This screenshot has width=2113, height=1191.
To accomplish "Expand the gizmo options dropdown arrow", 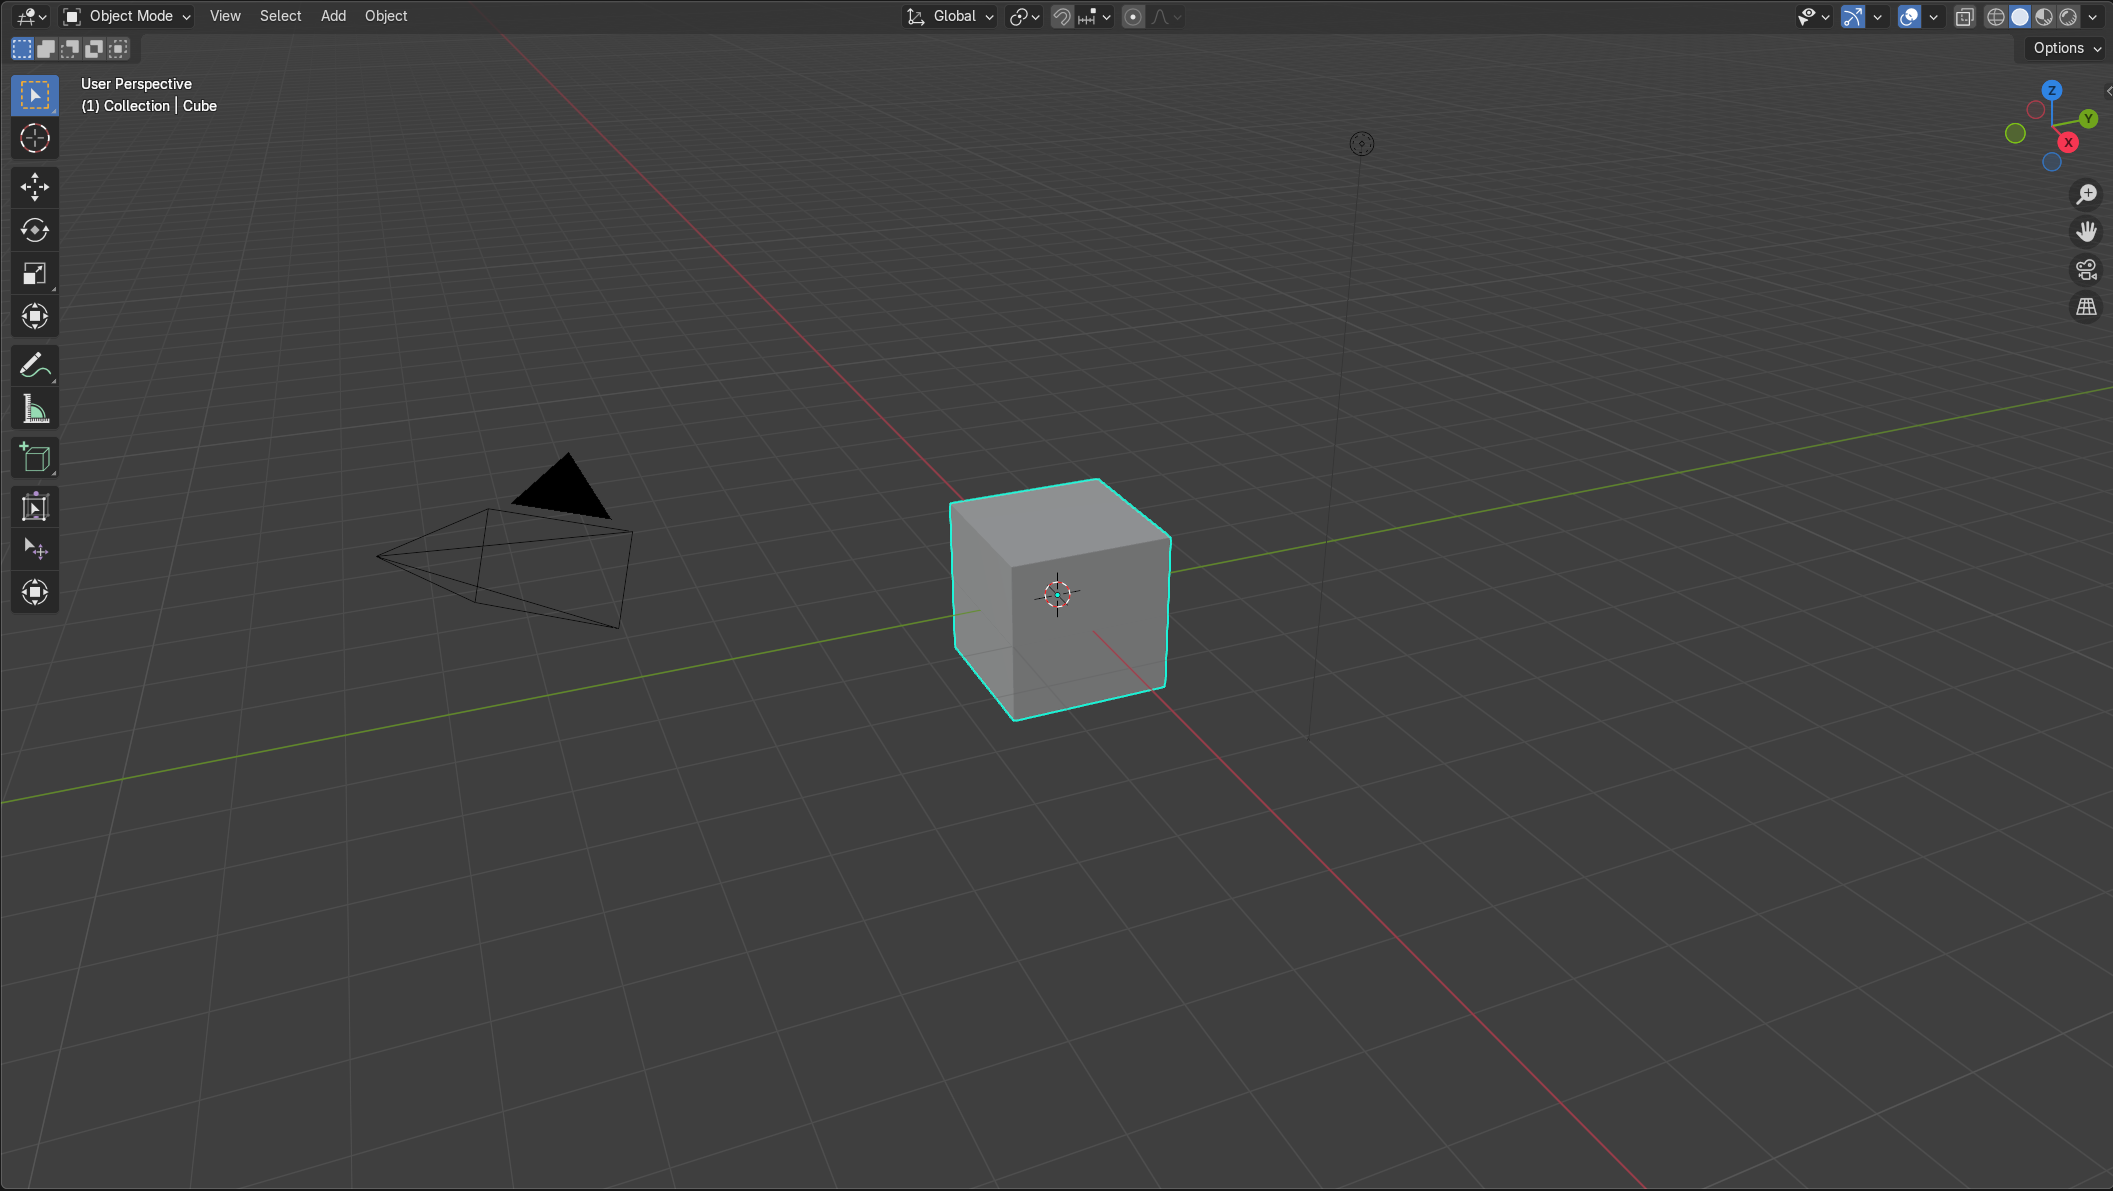I will tap(1877, 16).
